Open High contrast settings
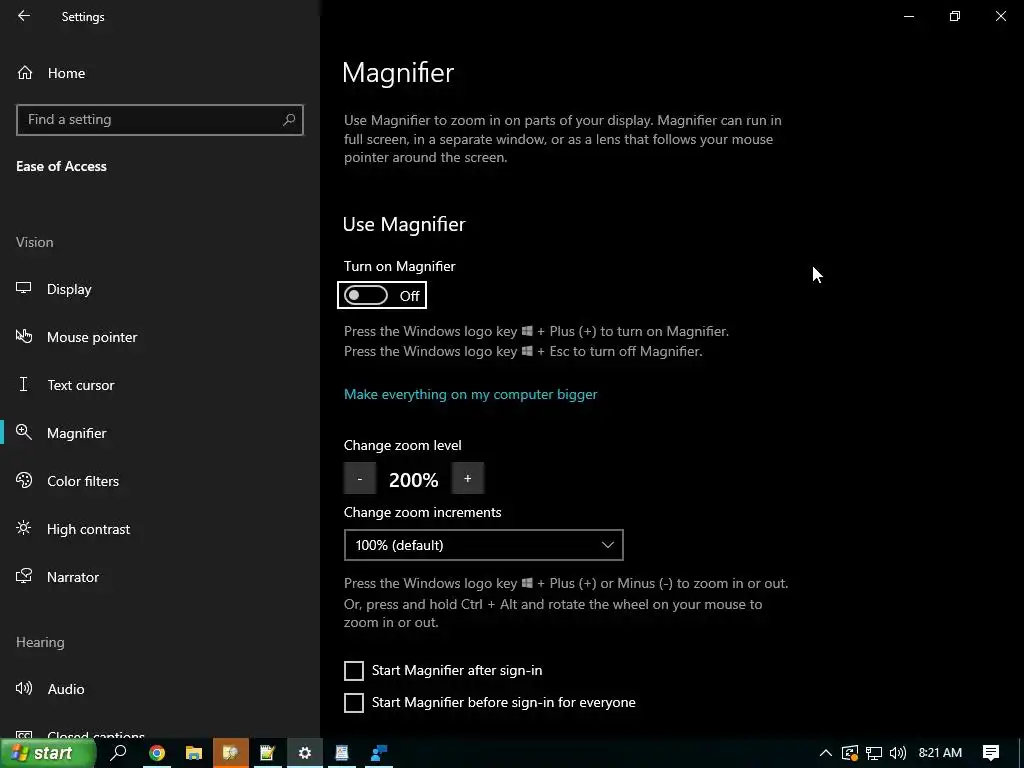The width and height of the screenshot is (1024, 768). 88,529
